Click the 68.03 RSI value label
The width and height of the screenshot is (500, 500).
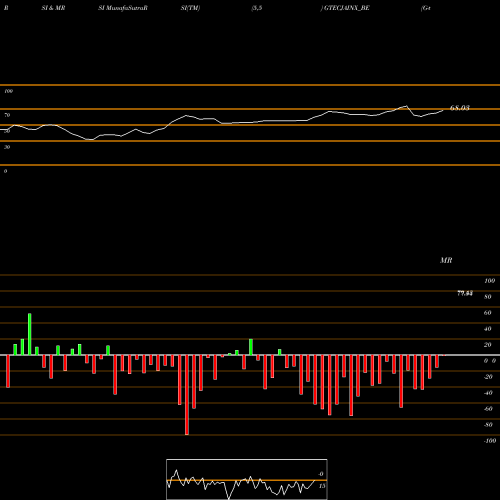tap(460, 108)
